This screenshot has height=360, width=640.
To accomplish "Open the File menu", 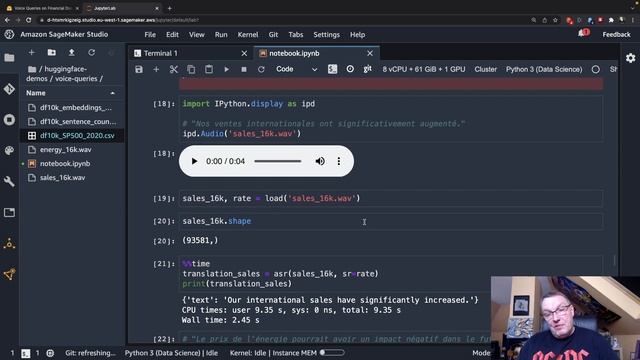I will tap(150, 35).
